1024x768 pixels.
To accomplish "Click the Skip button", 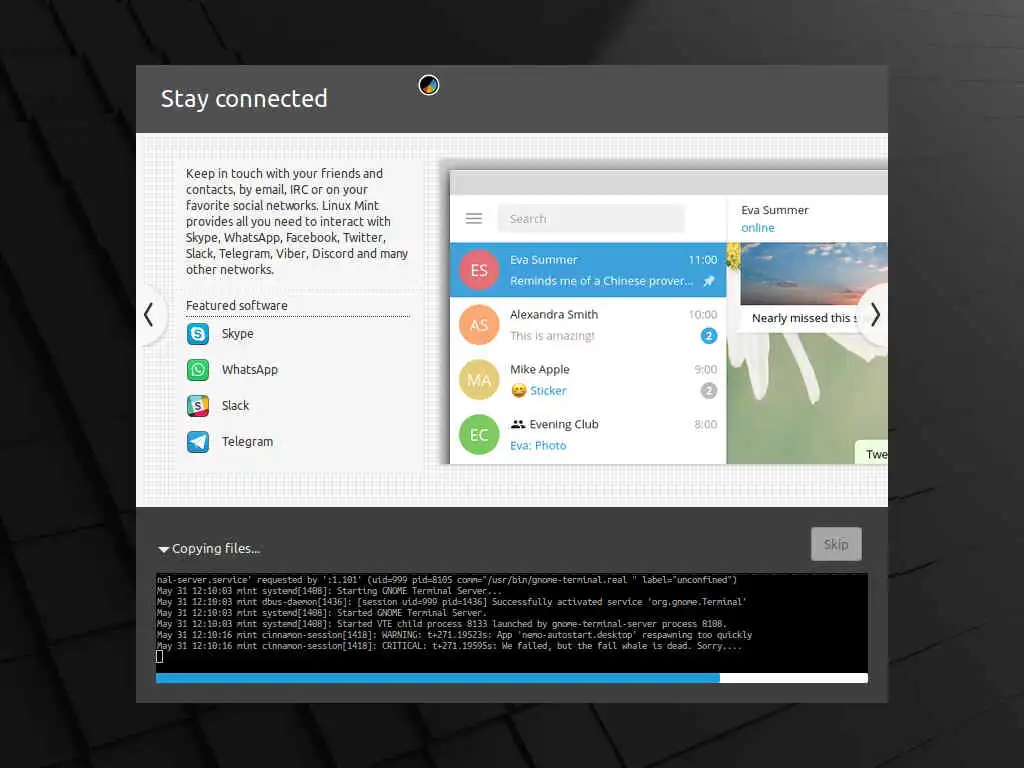I will click(836, 544).
